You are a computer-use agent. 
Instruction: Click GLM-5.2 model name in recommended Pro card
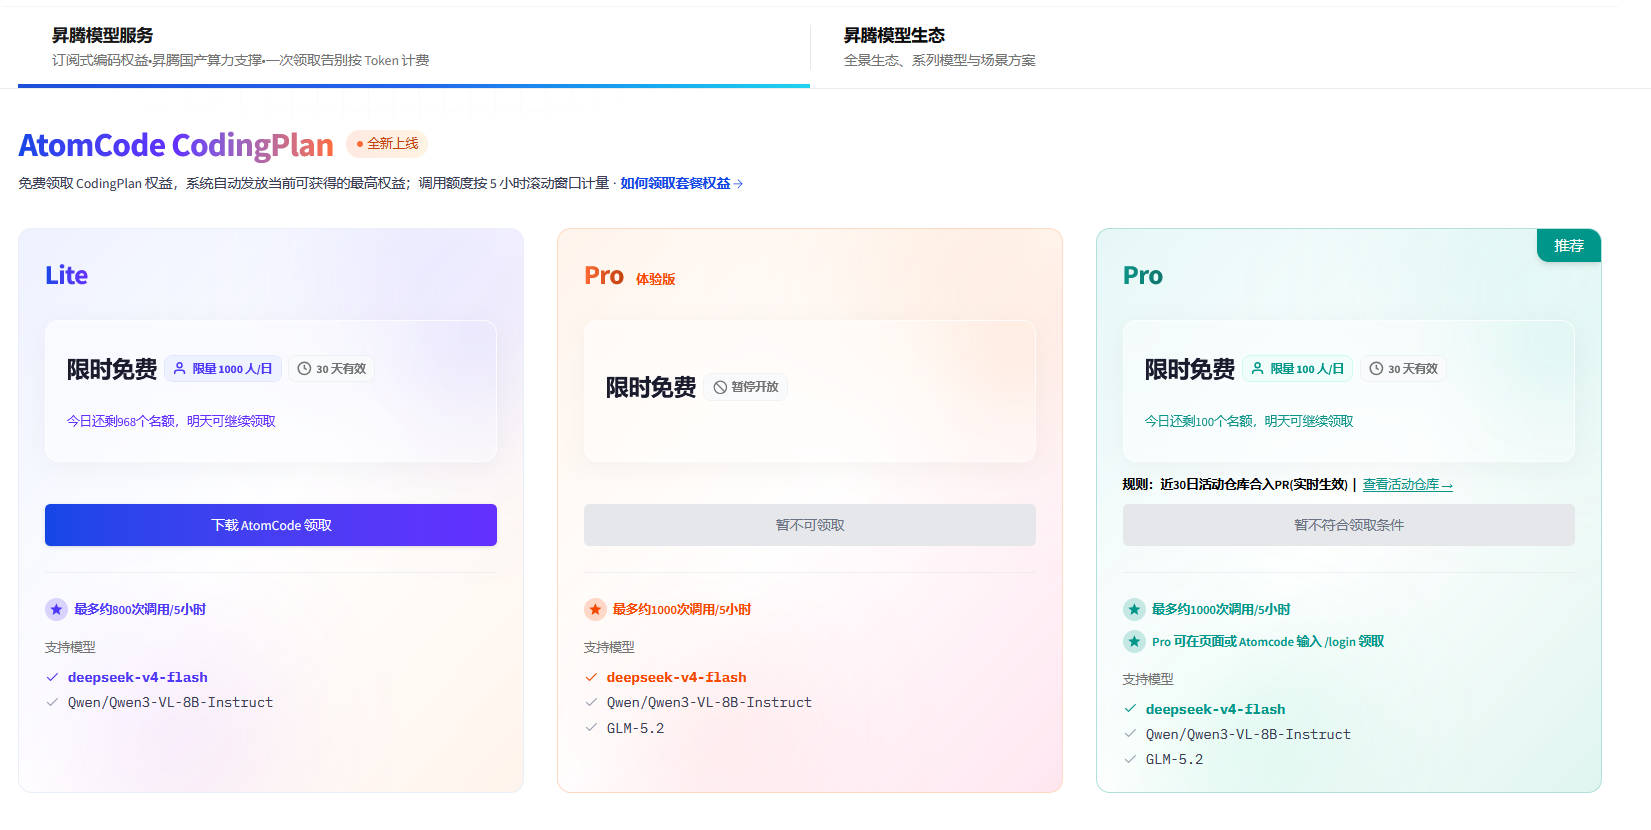click(1175, 759)
